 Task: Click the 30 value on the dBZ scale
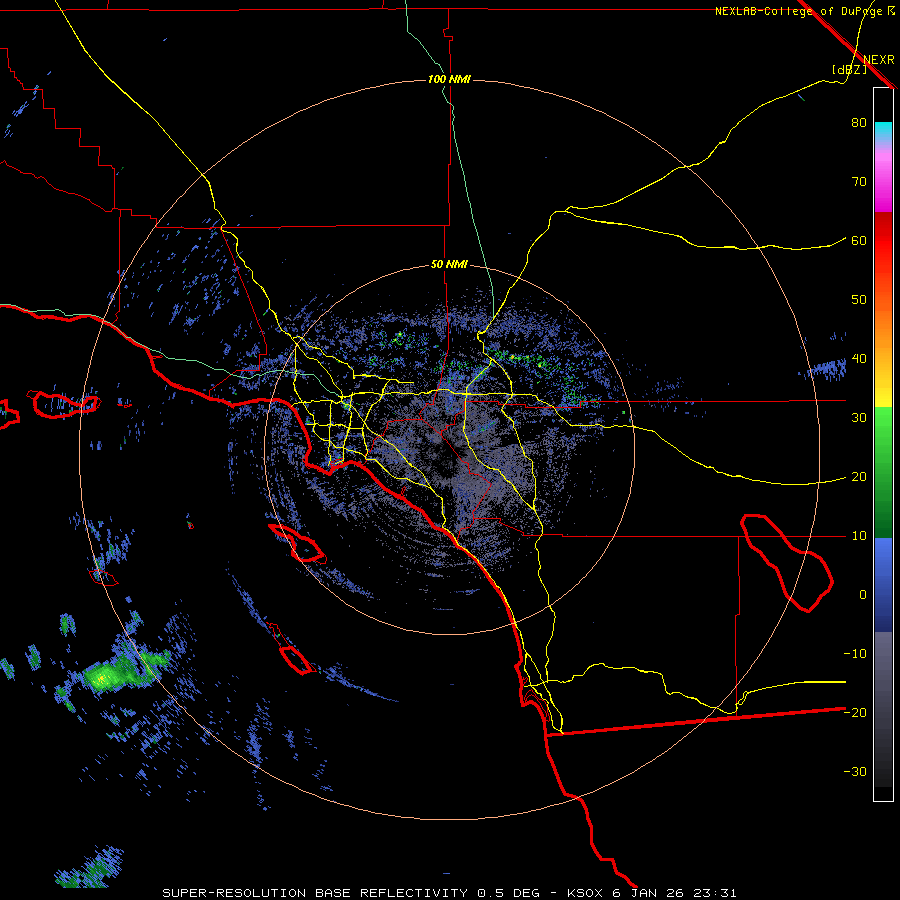859,418
